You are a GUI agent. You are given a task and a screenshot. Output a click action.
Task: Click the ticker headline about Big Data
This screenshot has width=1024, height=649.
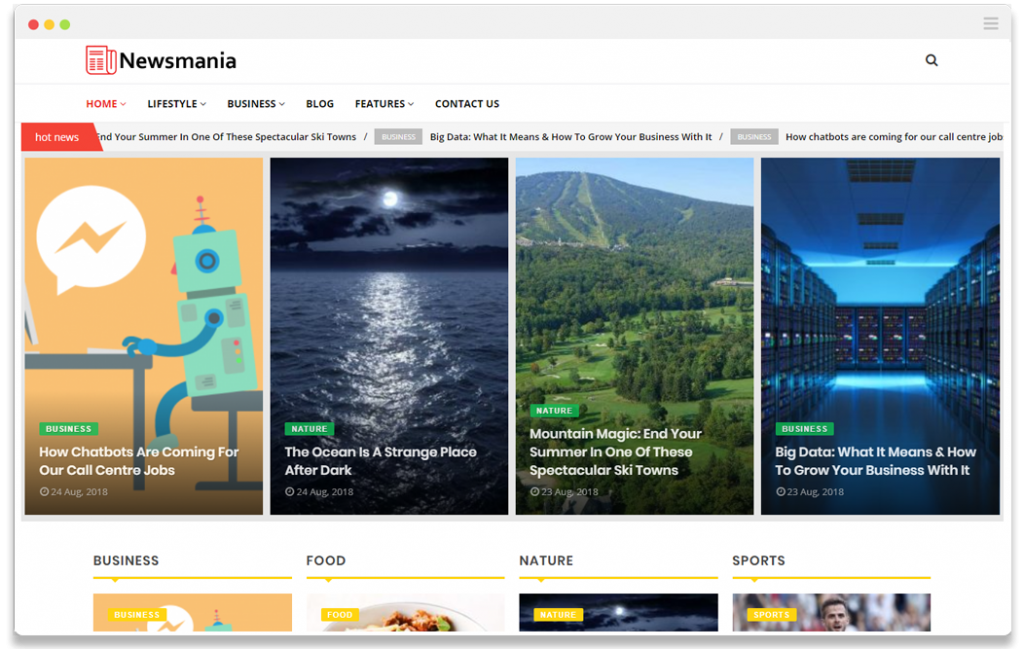(x=570, y=136)
